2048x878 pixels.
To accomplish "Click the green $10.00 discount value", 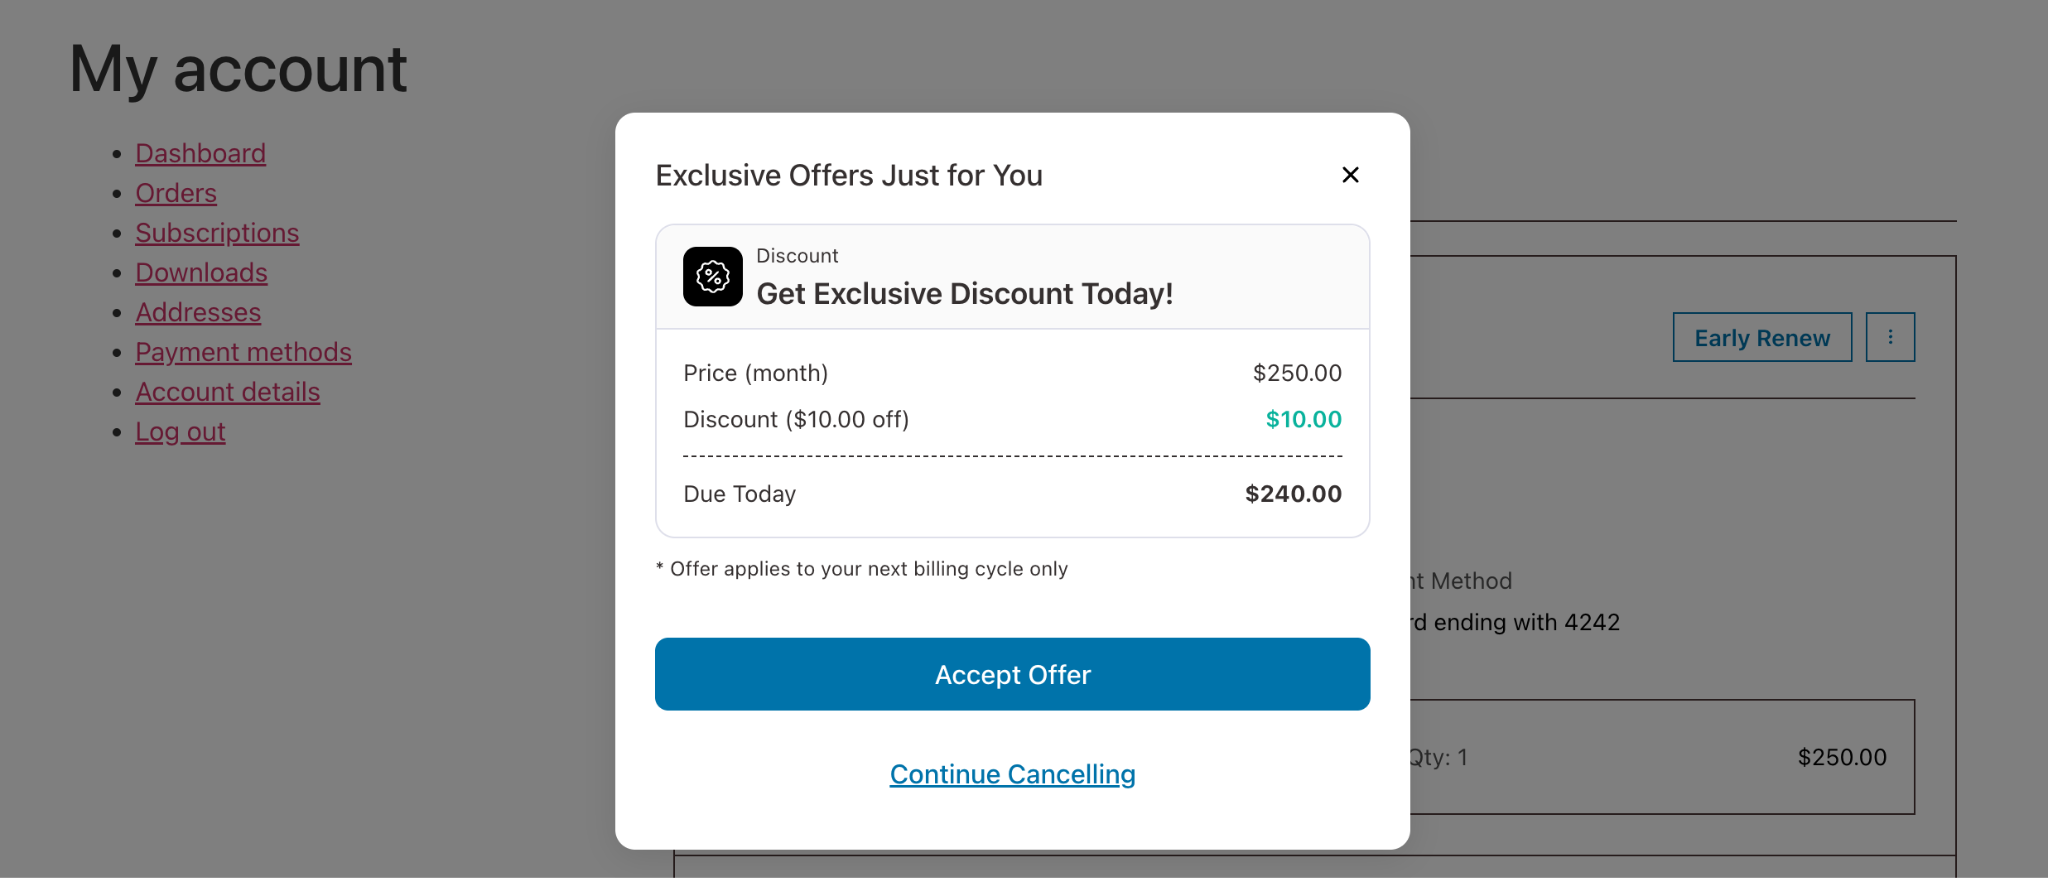I will (1303, 420).
